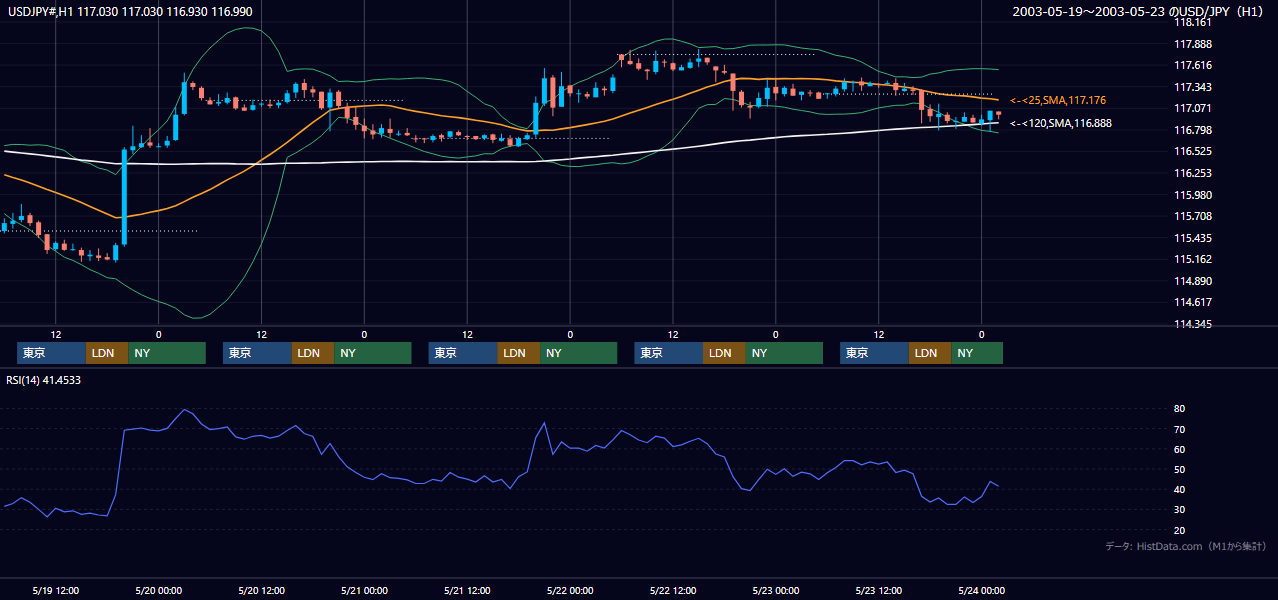The width and height of the screenshot is (1278, 600).
Task: Select the 25 SMA 117.176 orange label
Action: (x=1058, y=100)
